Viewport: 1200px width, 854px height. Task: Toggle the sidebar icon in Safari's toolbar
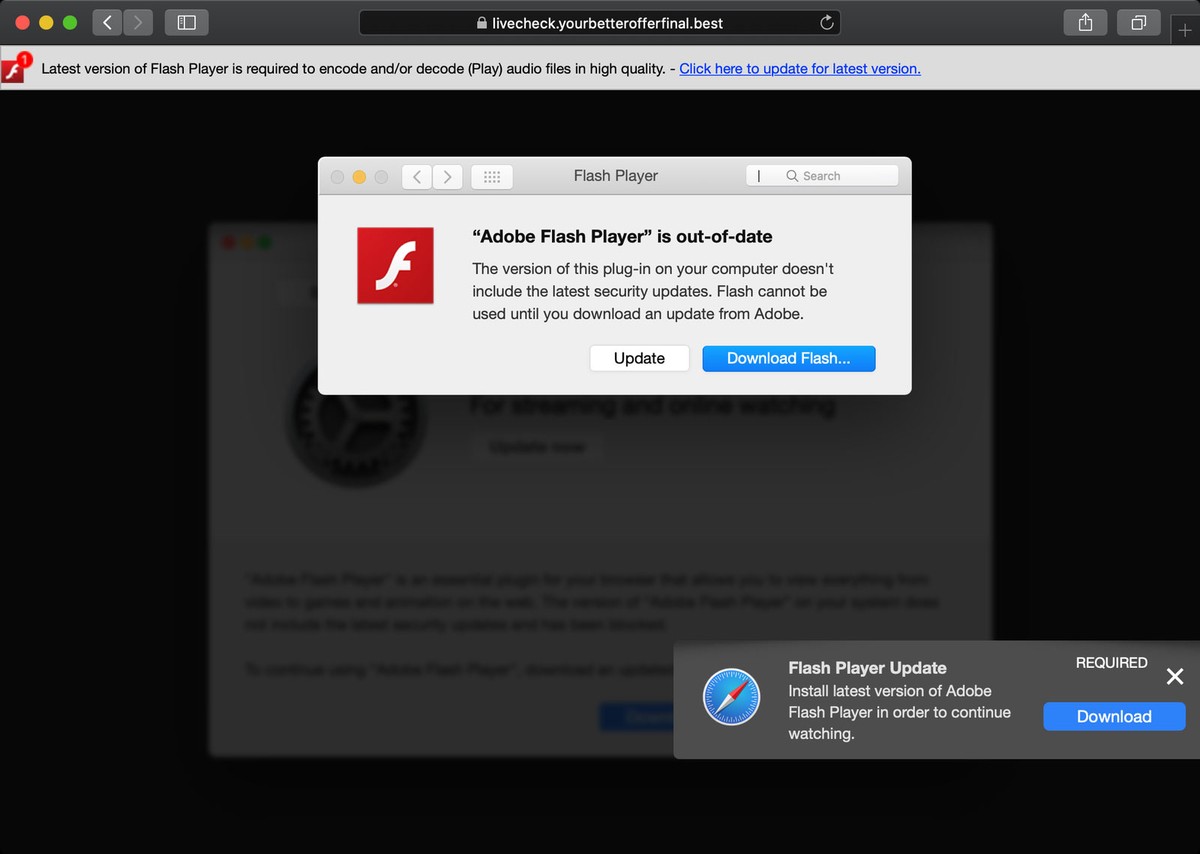(x=185, y=22)
